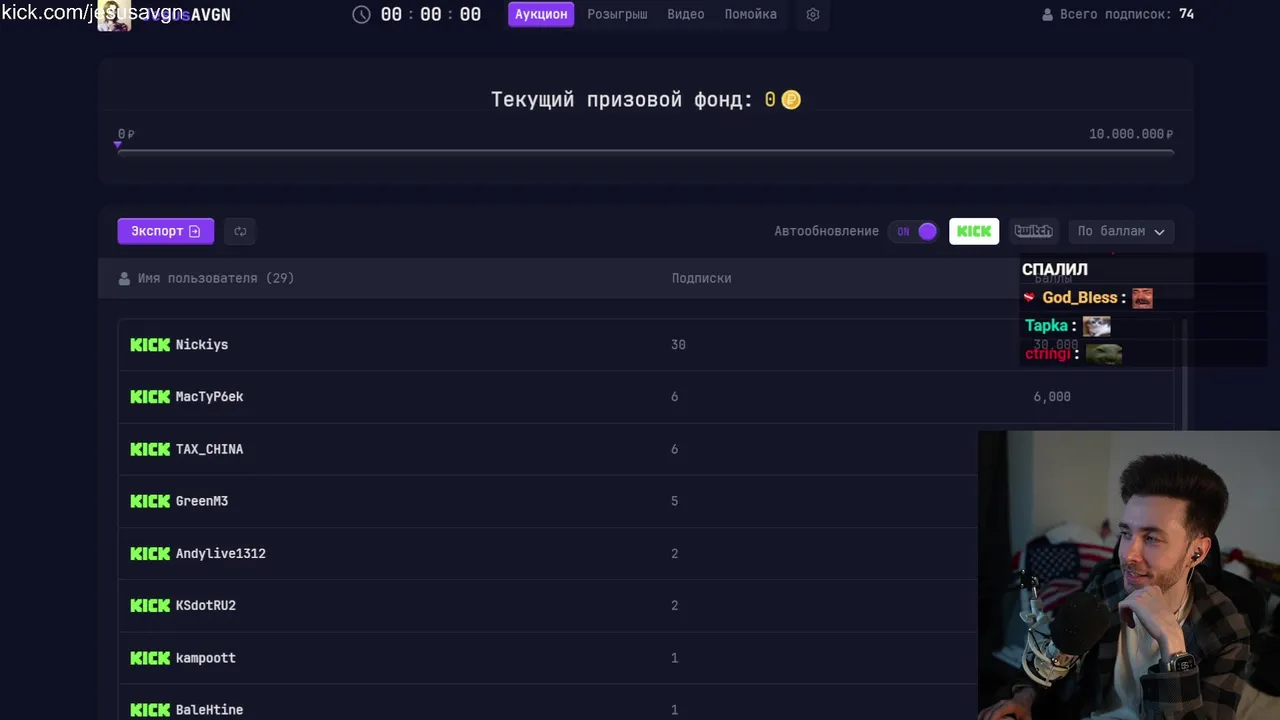Click Текущий призовой фонд heading
This screenshot has width=1280, height=720.
coord(621,100)
